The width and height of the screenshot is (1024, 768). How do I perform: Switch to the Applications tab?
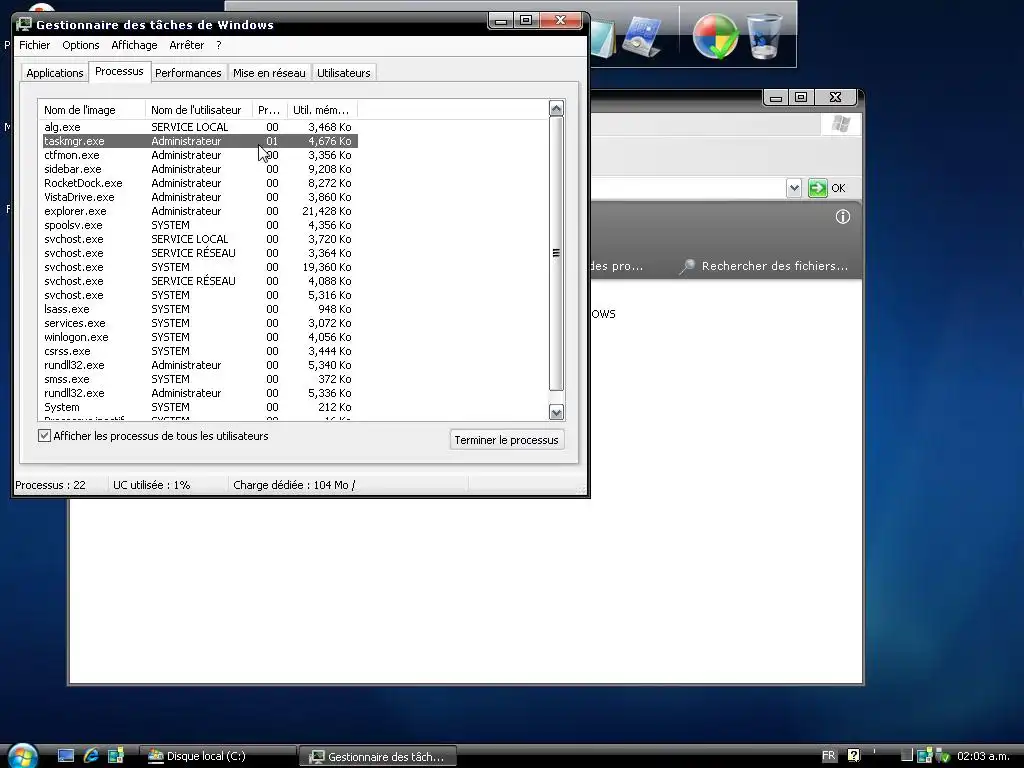(55, 72)
